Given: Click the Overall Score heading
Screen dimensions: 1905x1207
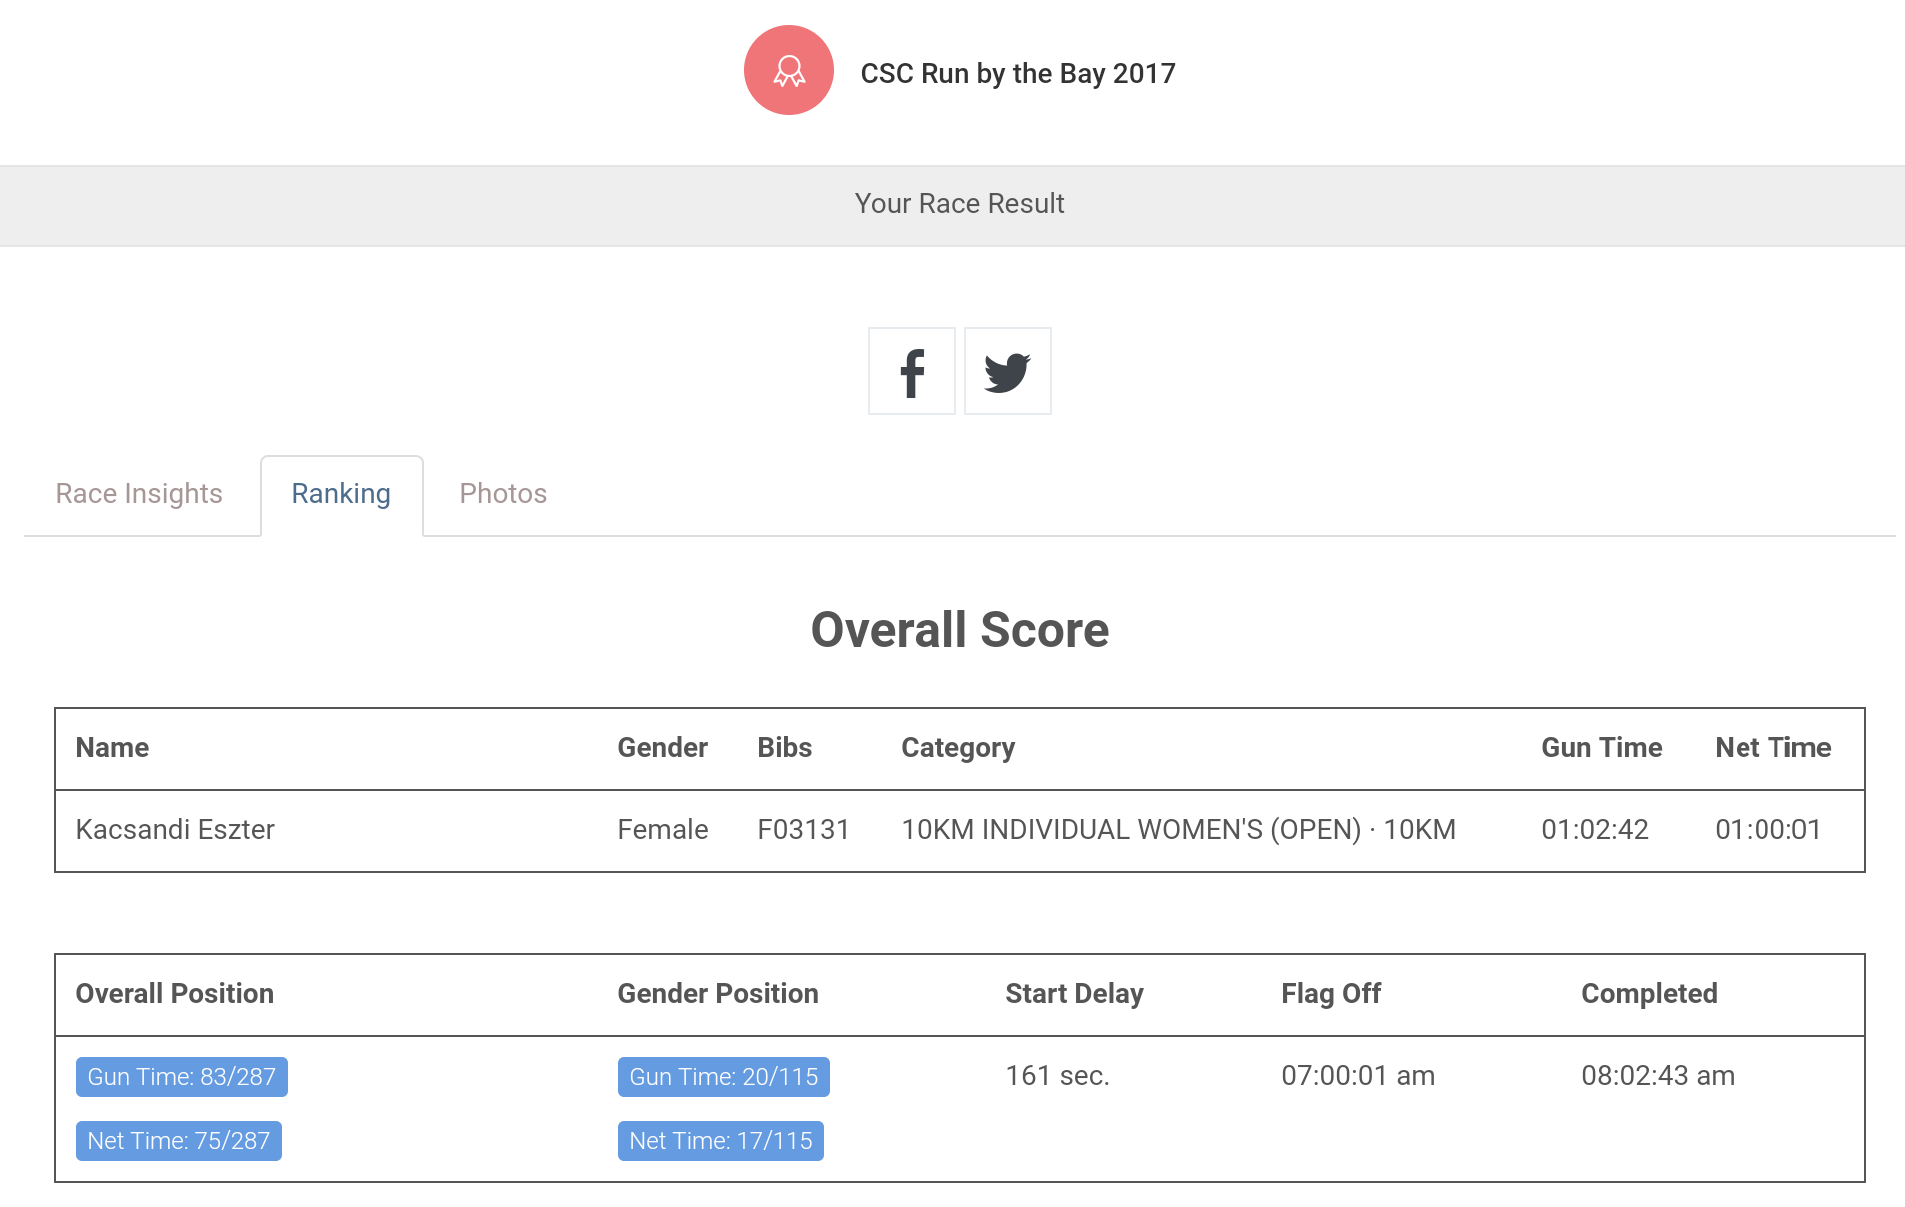Looking at the screenshot, I should (x=959, y=630).
